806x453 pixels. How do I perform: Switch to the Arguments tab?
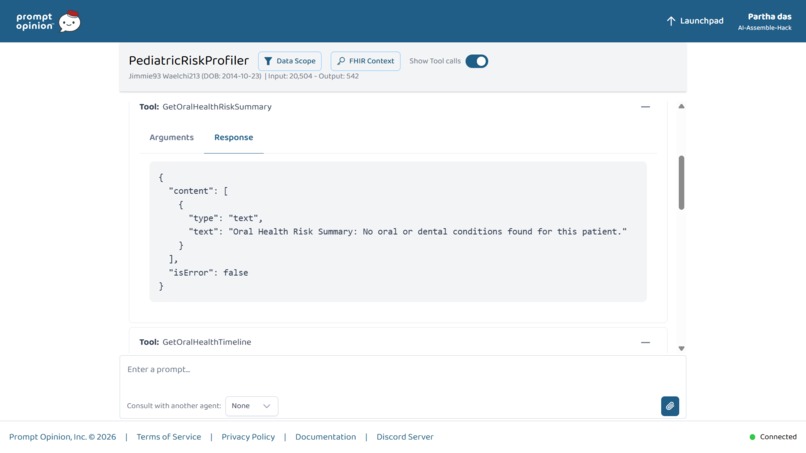point(172,137)
